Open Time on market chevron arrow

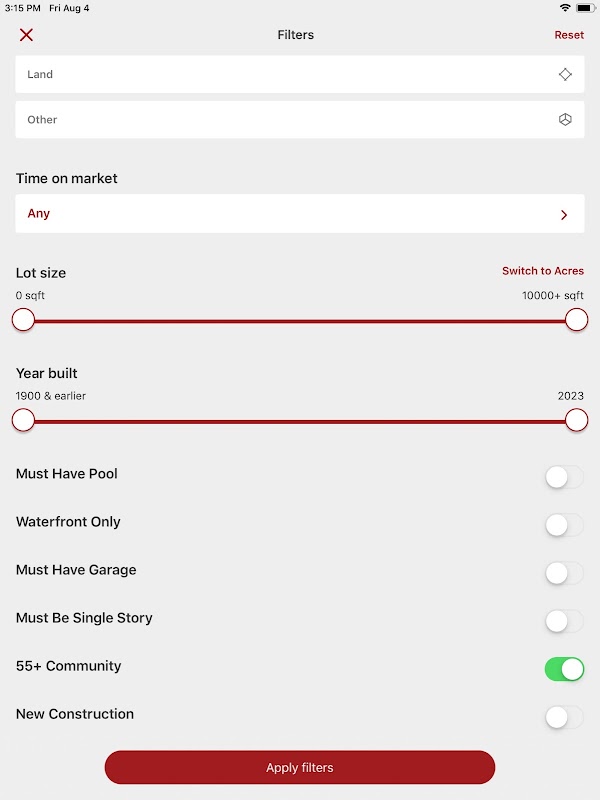click(564, 215)
